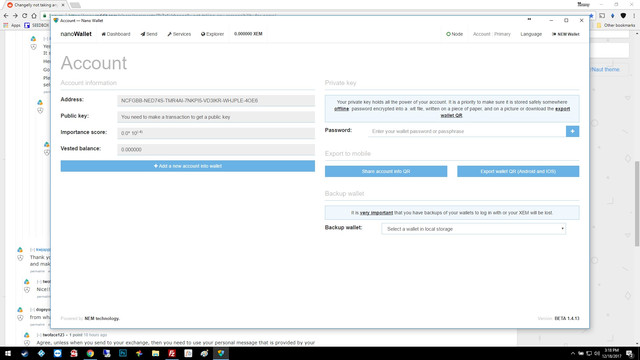Screen dimensions: 640x360
Task: Click the 0.000000 XEM balance
Action: click(248, 34)
